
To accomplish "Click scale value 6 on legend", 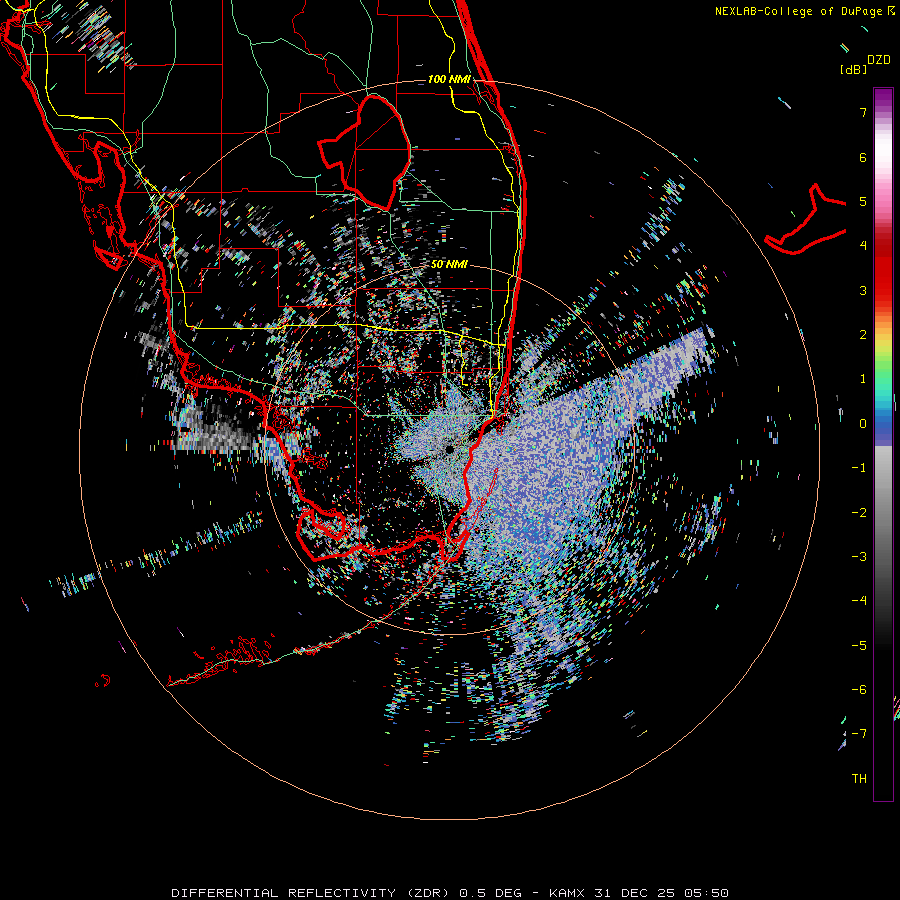I will pyautogui.click(x=863, y=157).
